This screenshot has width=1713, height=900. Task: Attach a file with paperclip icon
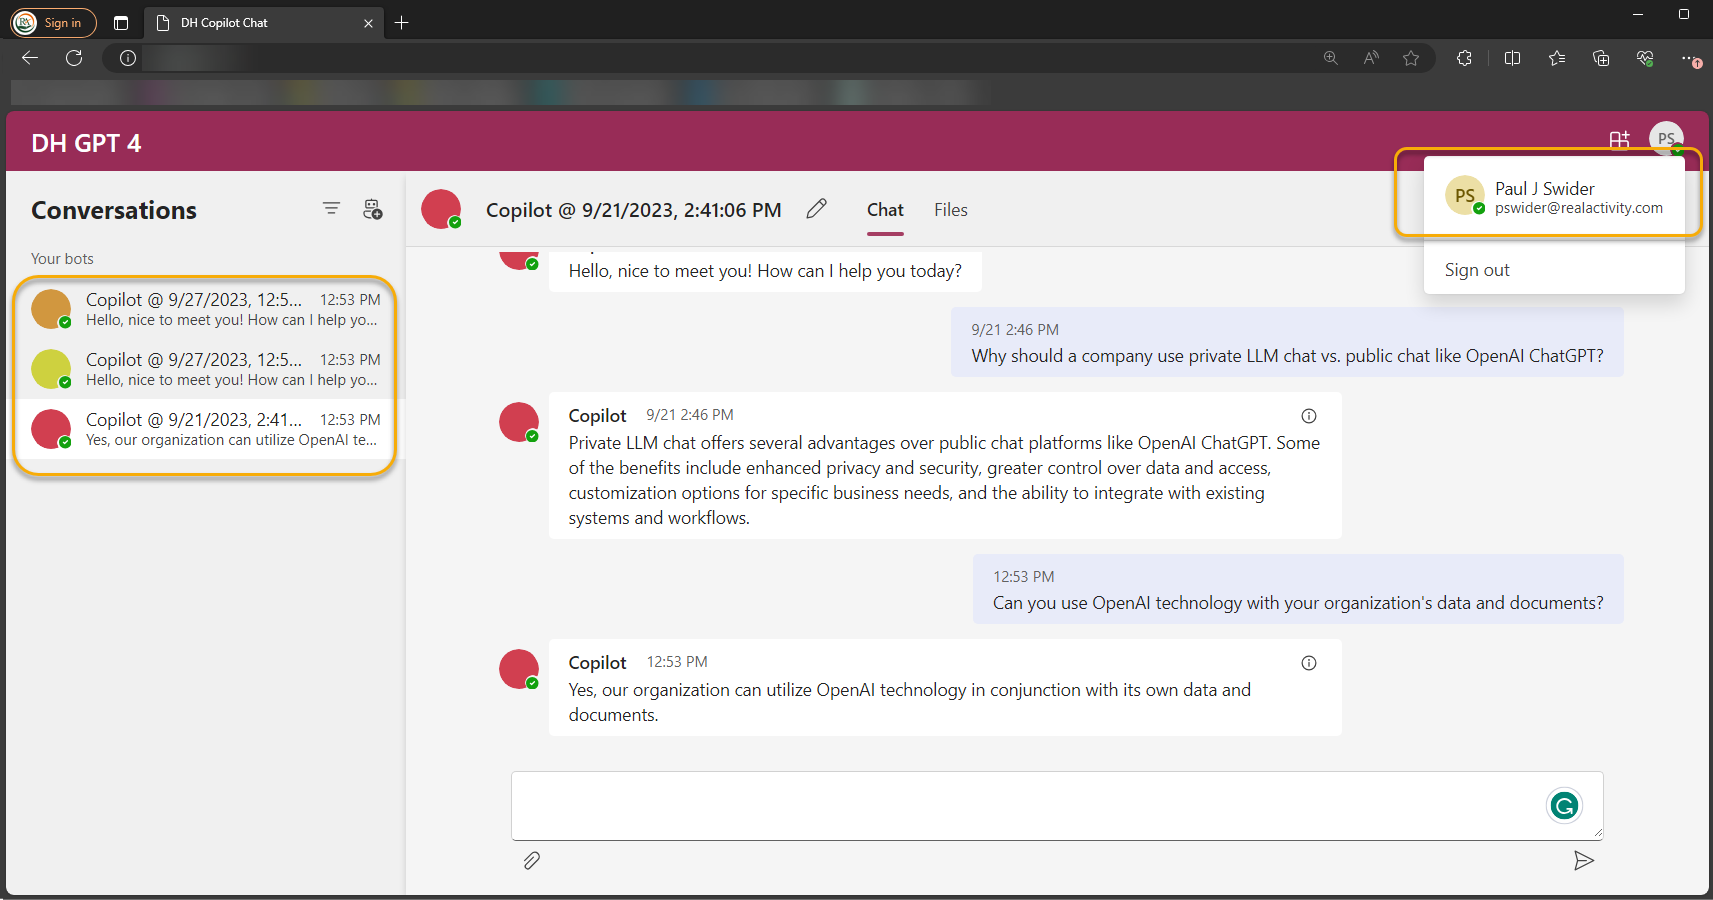(532, 861)
